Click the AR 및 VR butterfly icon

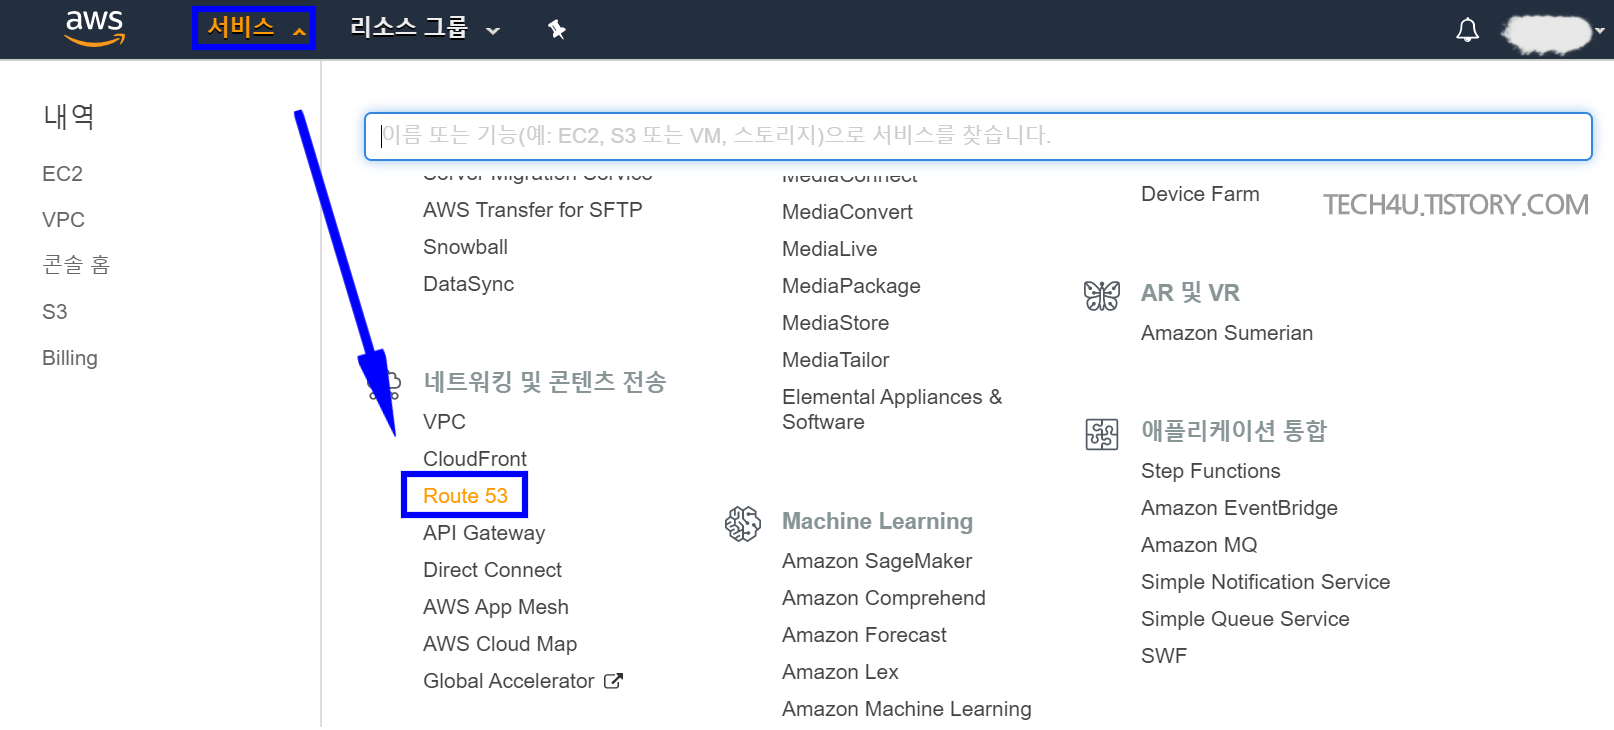pyautogui.click(x=1102, y=295)
